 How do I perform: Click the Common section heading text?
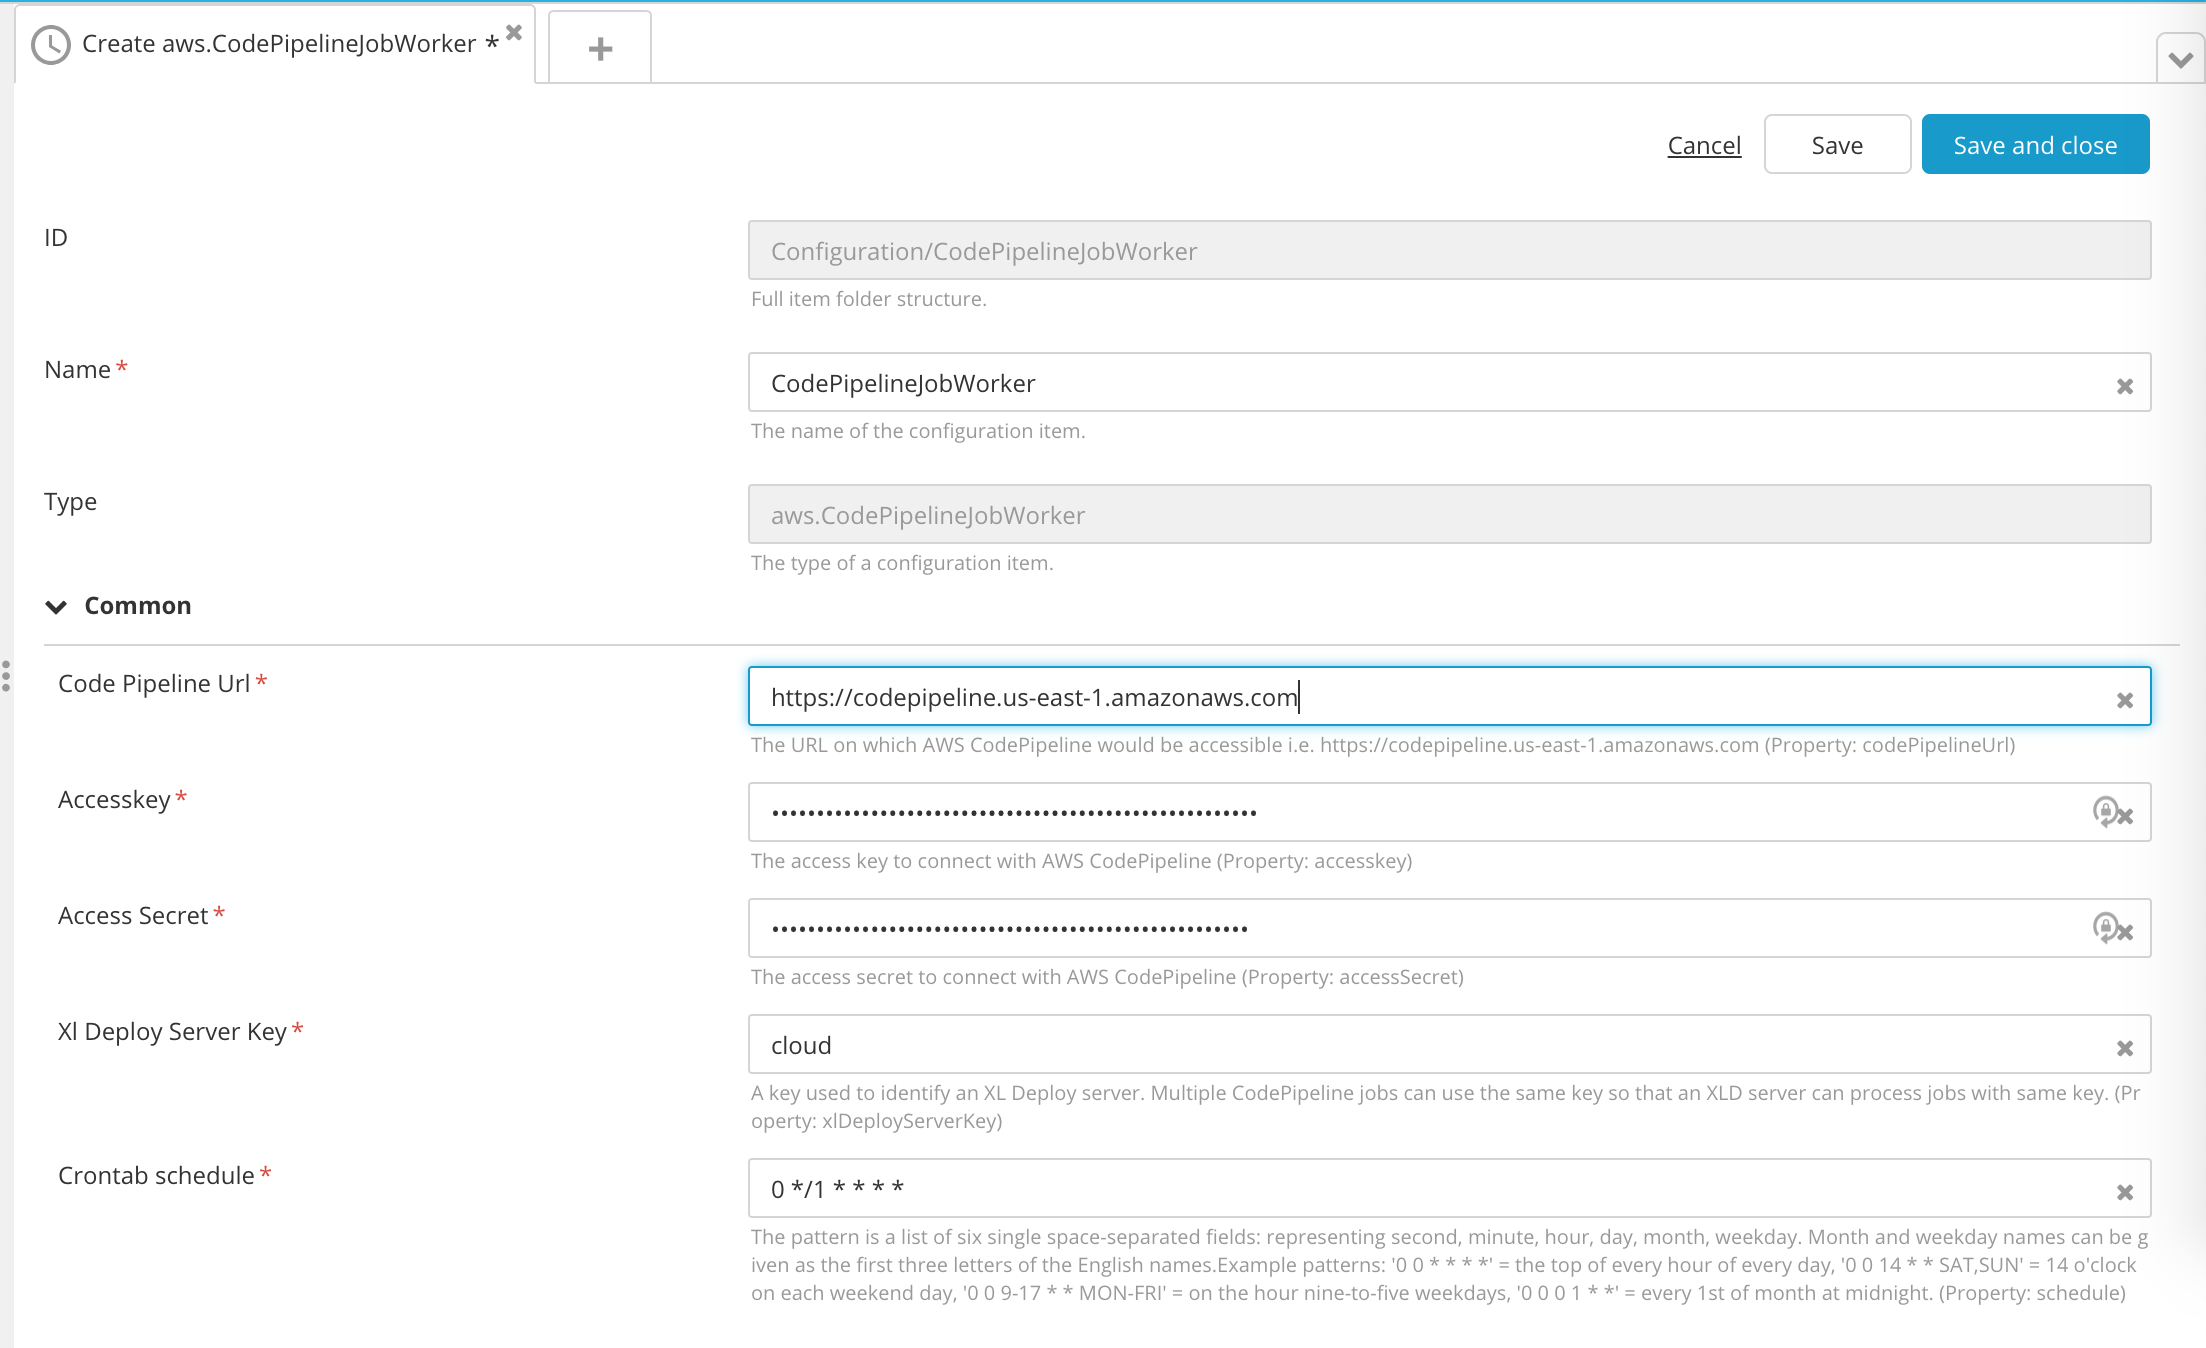[x=138, y=605]
